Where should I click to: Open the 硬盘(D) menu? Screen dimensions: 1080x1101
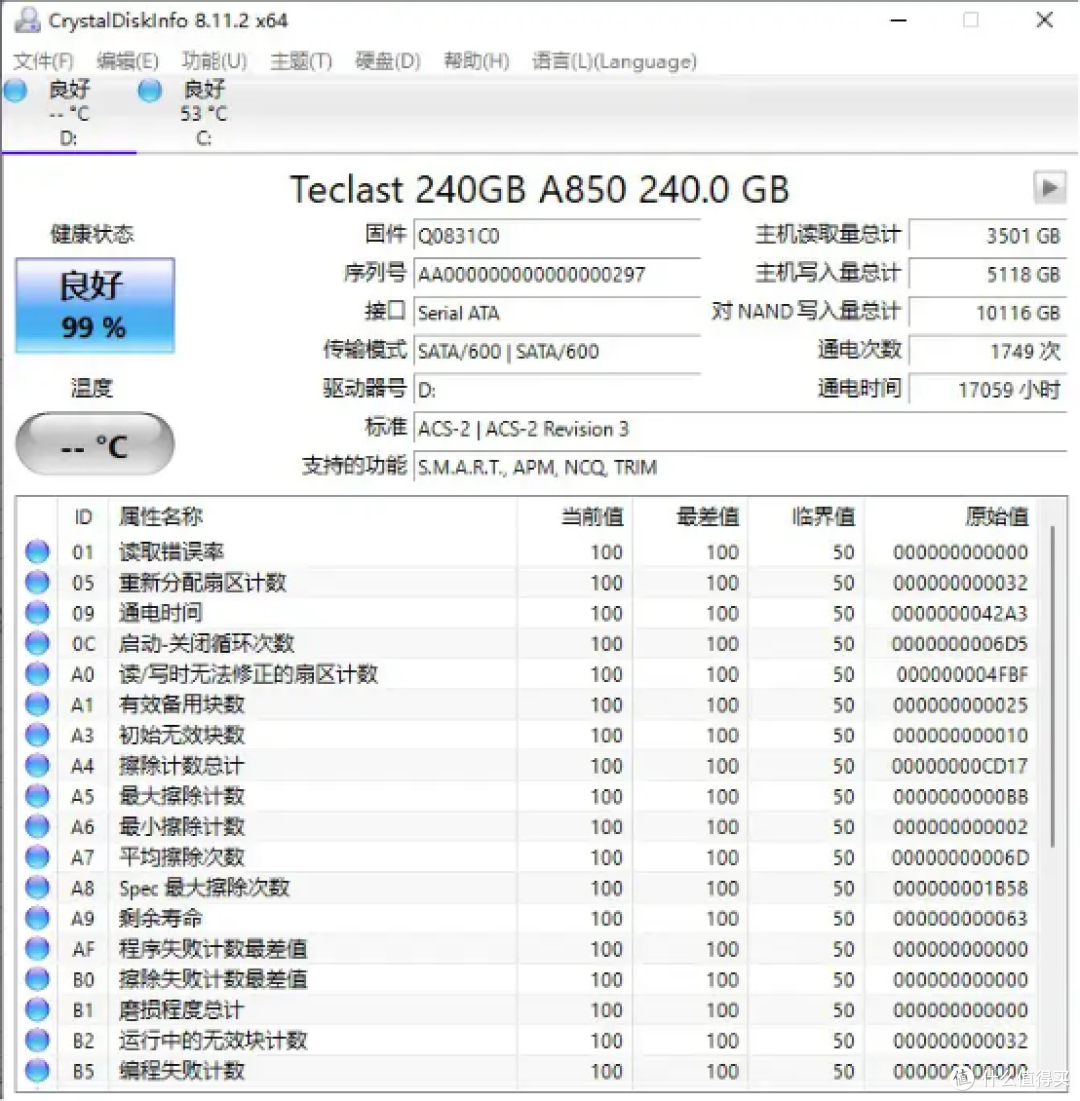(x=388, y=61)
